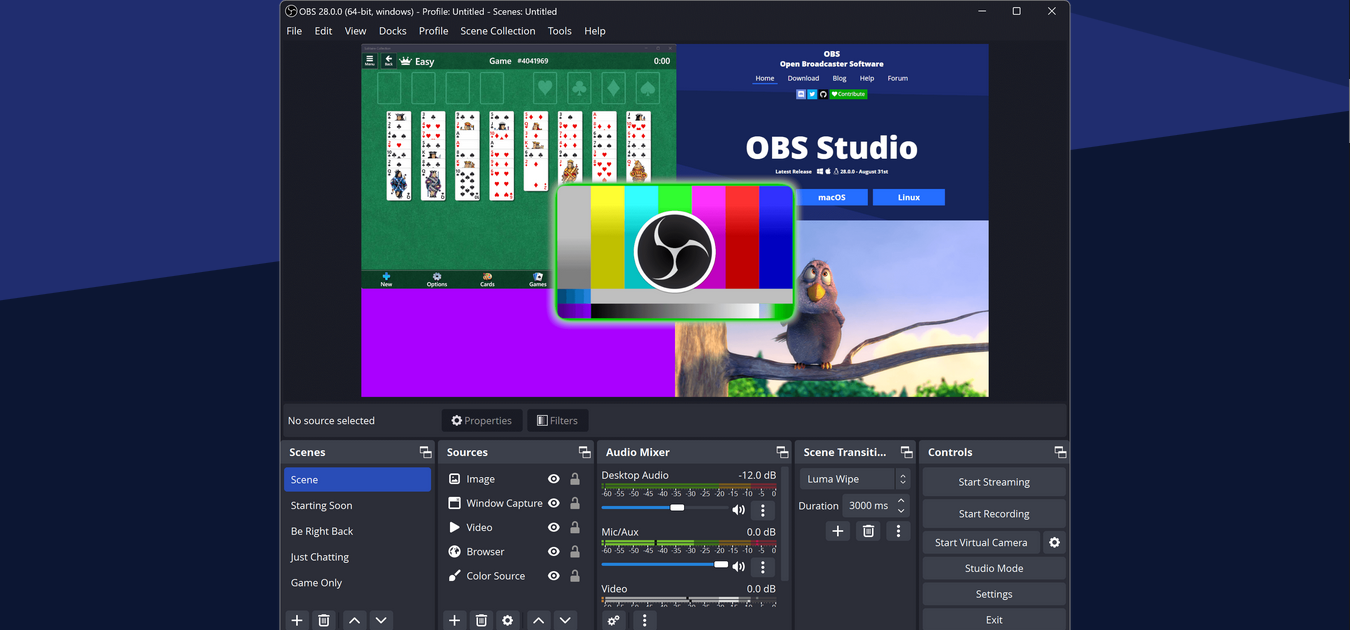Decrease transition duration with down arrow
Screen dimensions: 1350x630
[901, 511]
